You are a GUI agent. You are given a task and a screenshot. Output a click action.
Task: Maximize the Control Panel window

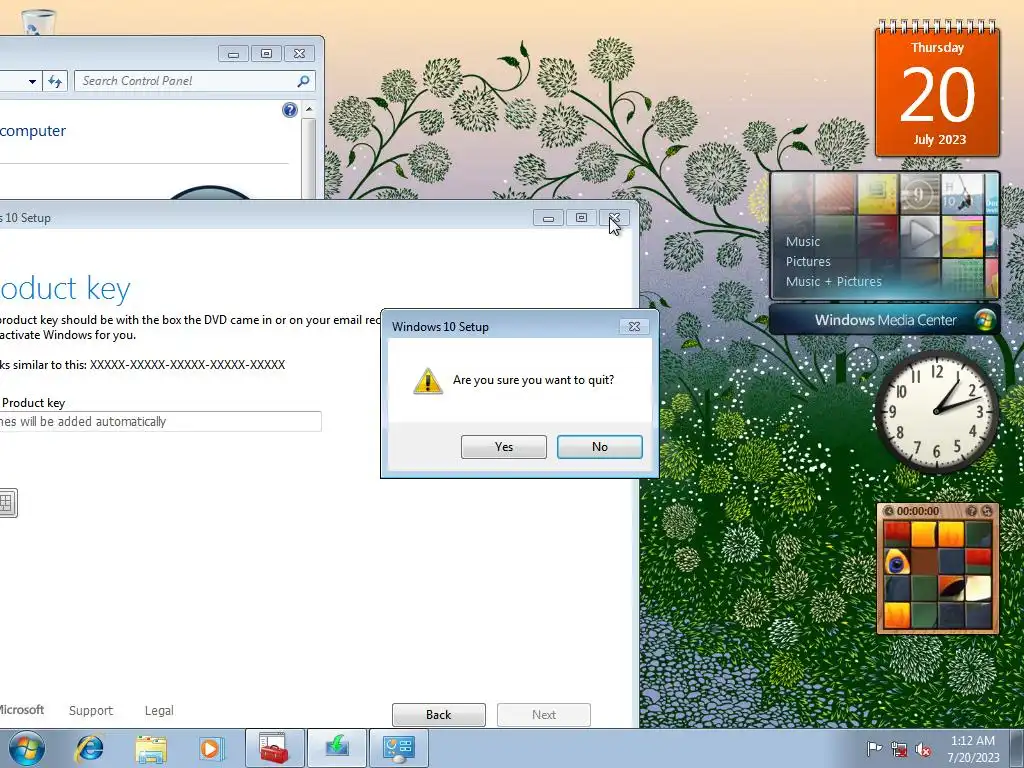tap(266, 54)
